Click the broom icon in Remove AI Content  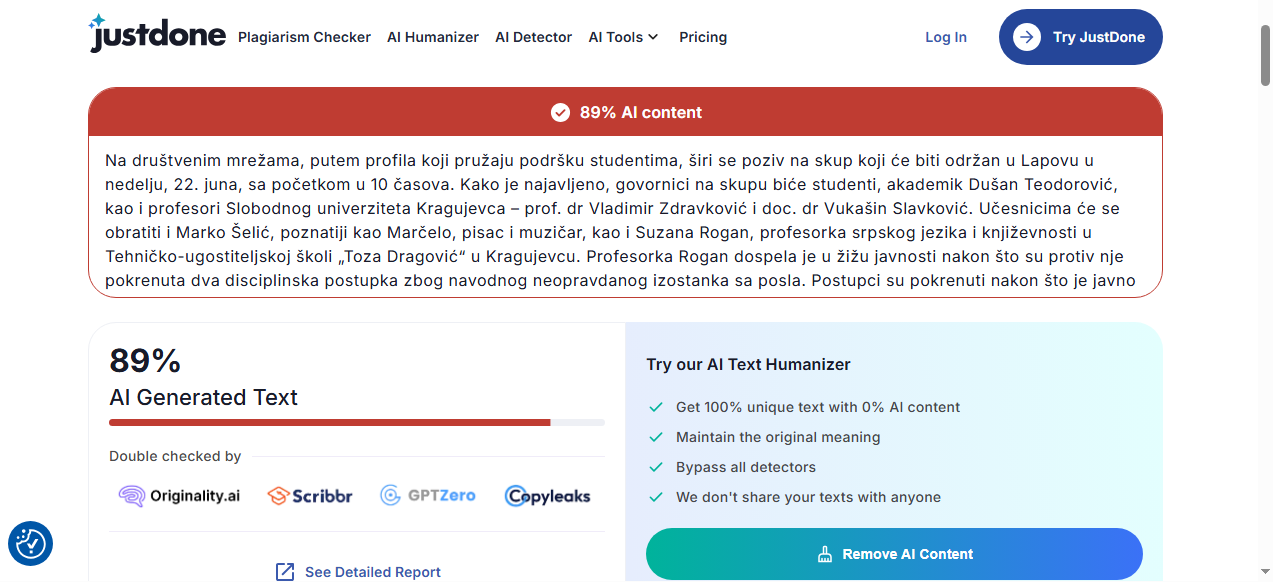point(825,554)
